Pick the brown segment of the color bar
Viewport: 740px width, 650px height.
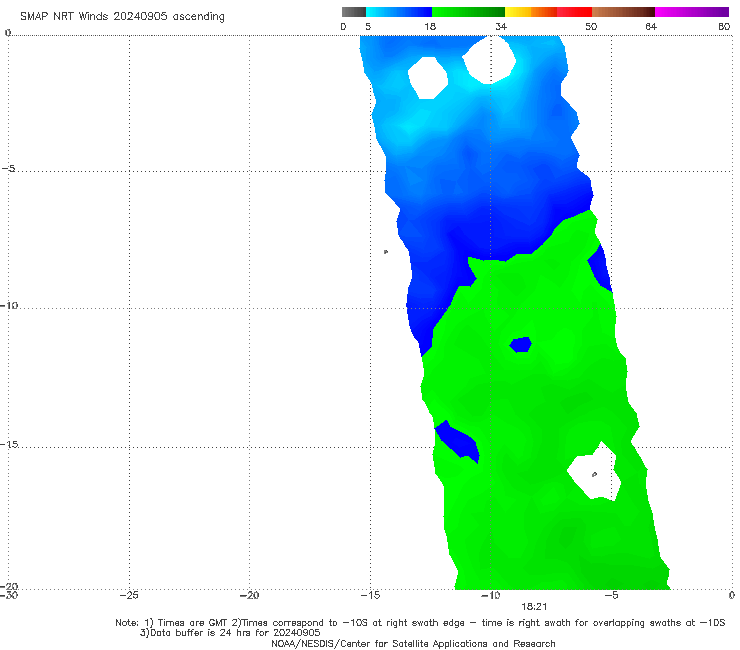[x=623, y=12]
